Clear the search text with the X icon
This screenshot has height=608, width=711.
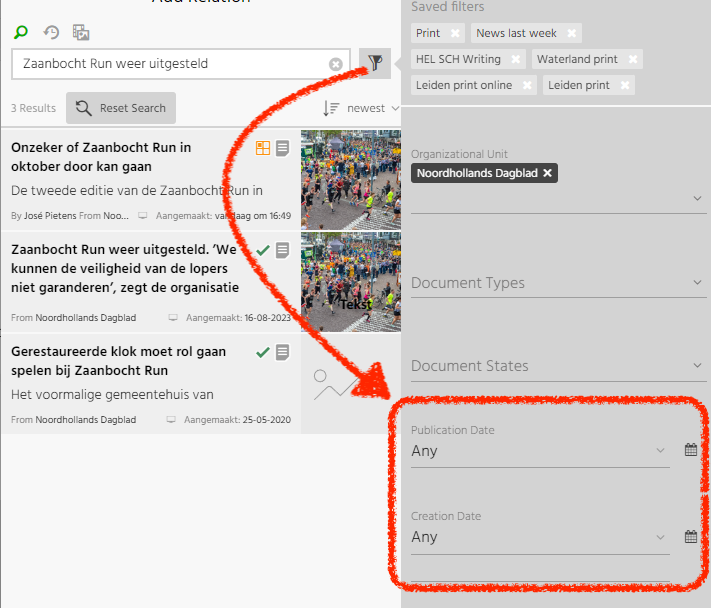(336, 64)
